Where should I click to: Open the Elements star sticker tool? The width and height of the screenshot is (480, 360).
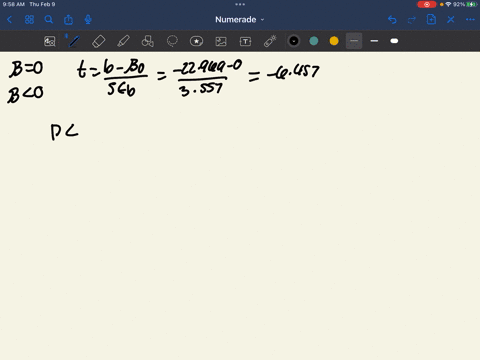pyautogui.click(x=196, y=41)
